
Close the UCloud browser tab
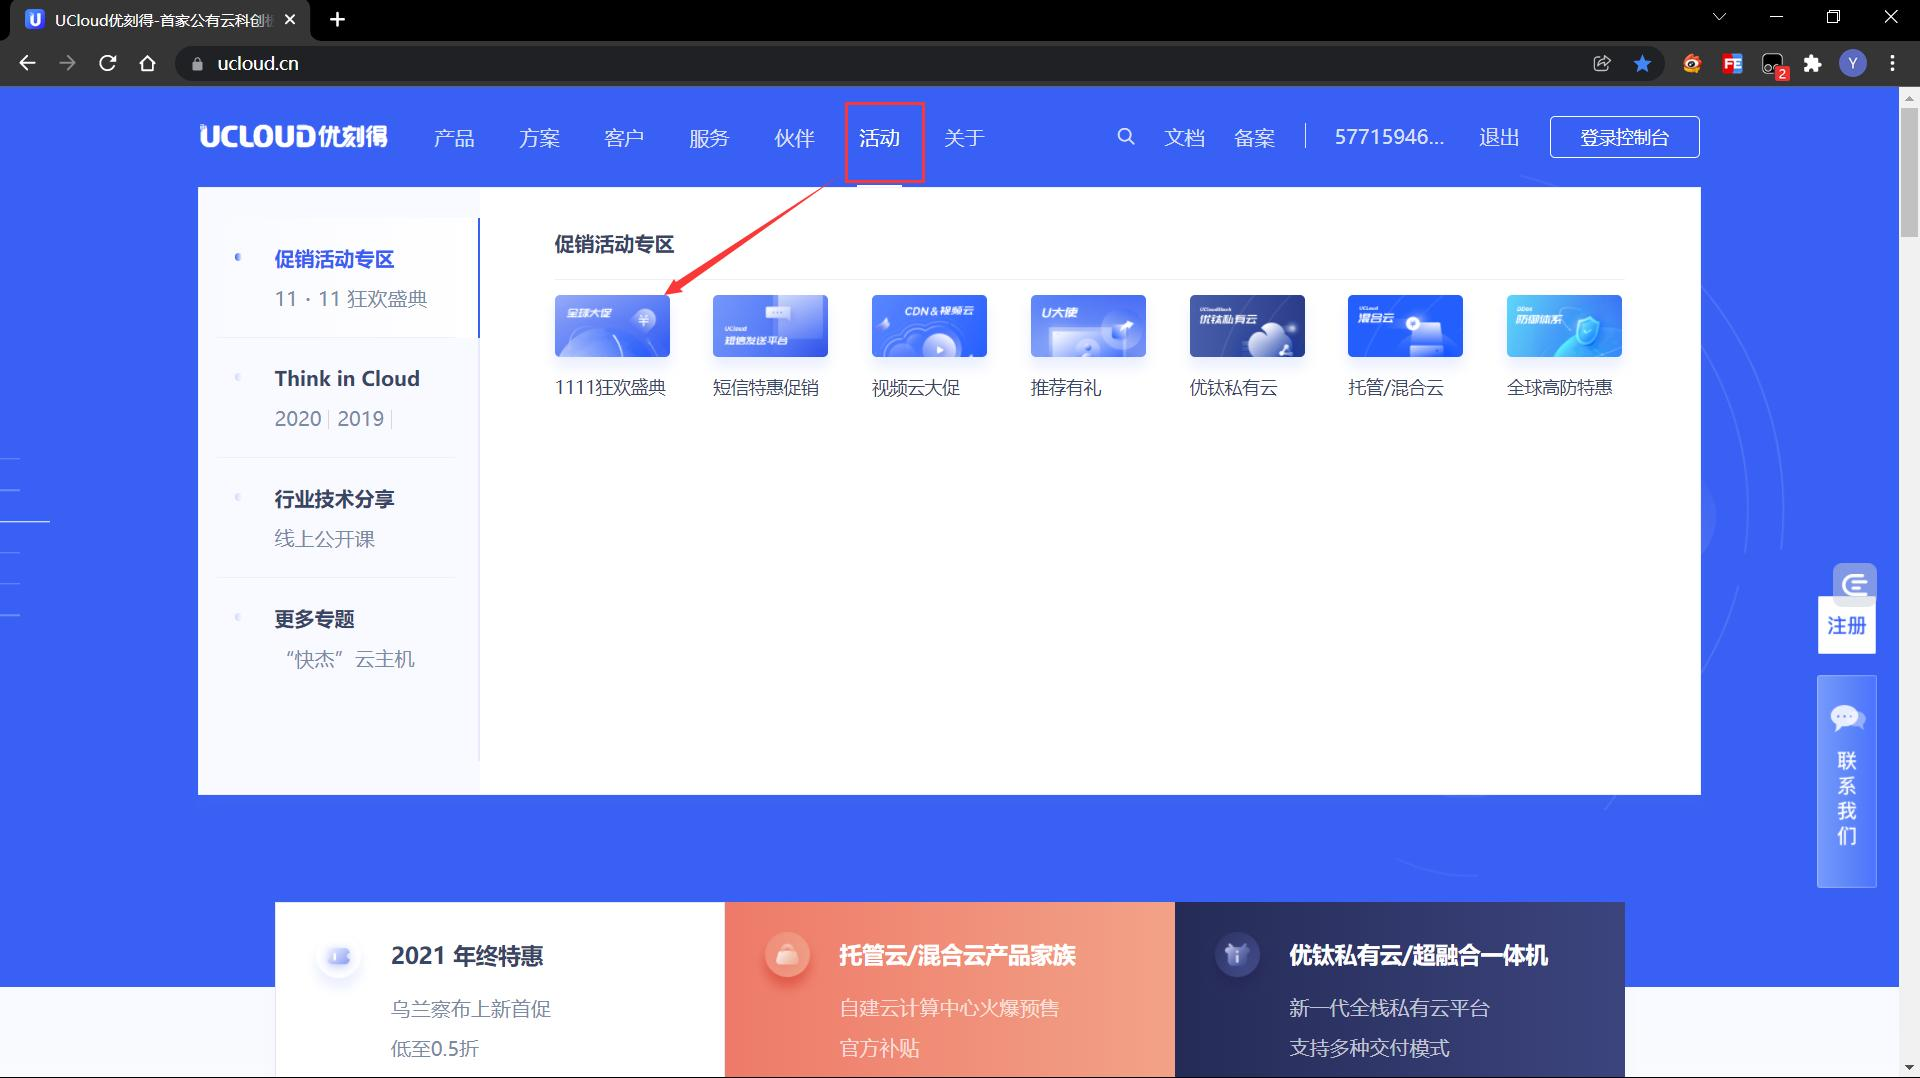[290, 19]
